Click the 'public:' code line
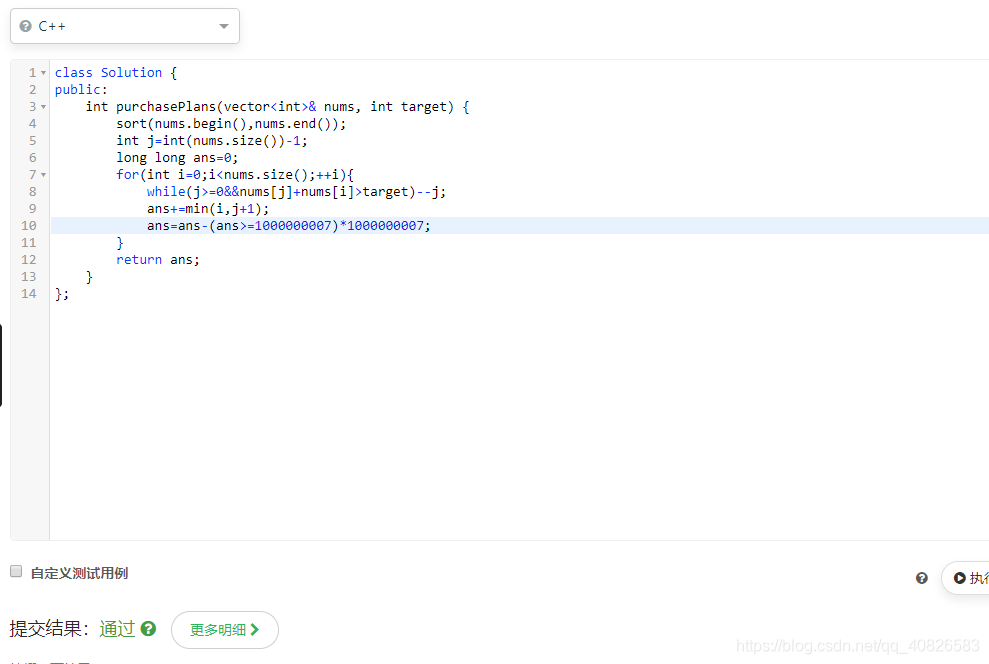This screenshot has height=664, width=989. (81, 90)
